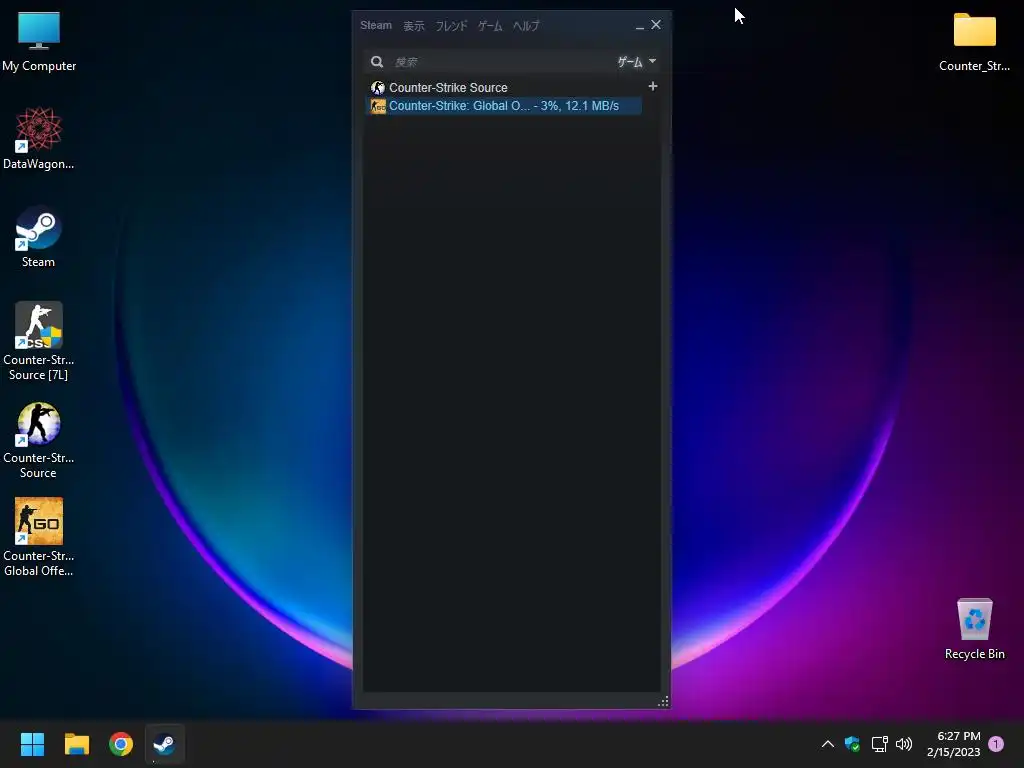This screenshot has height=768, width=1024.
Task: Open the network tray icon
Action: pyautogui.click(x=879, y=744)
